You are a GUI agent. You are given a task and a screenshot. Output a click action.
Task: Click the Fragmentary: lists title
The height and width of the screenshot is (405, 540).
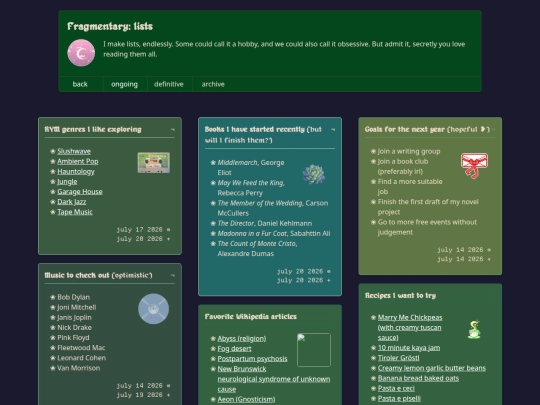click(110, 27)
